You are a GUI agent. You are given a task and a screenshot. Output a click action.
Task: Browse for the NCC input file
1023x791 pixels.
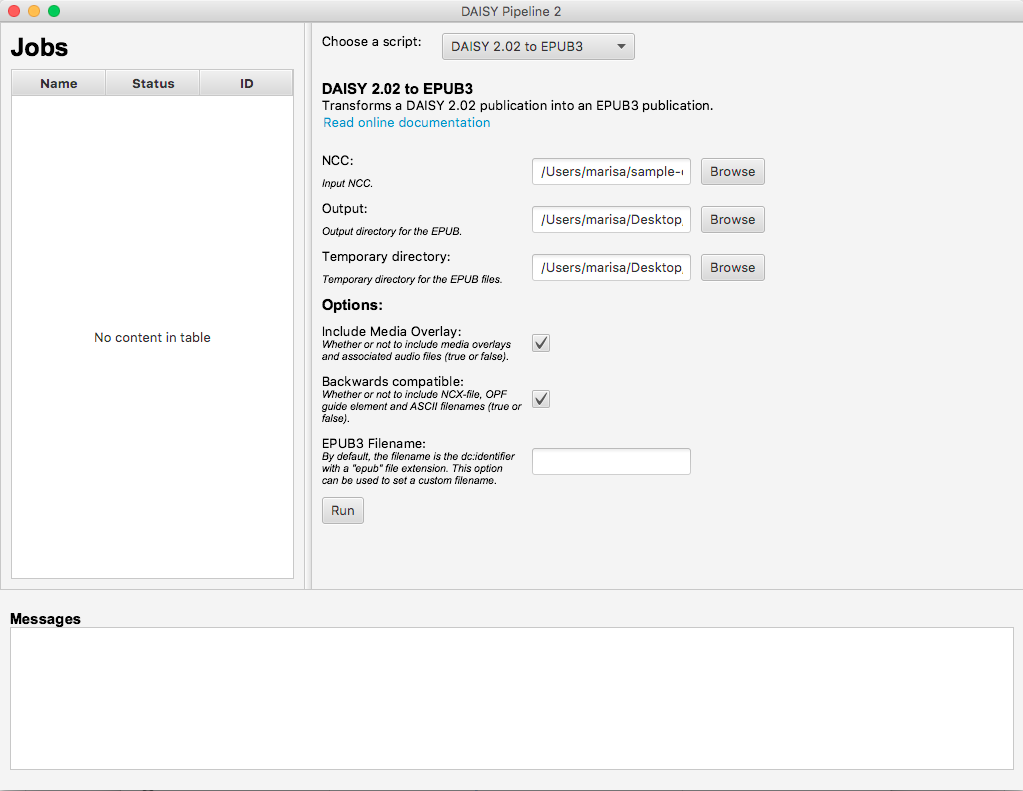[x=732, y=172]
